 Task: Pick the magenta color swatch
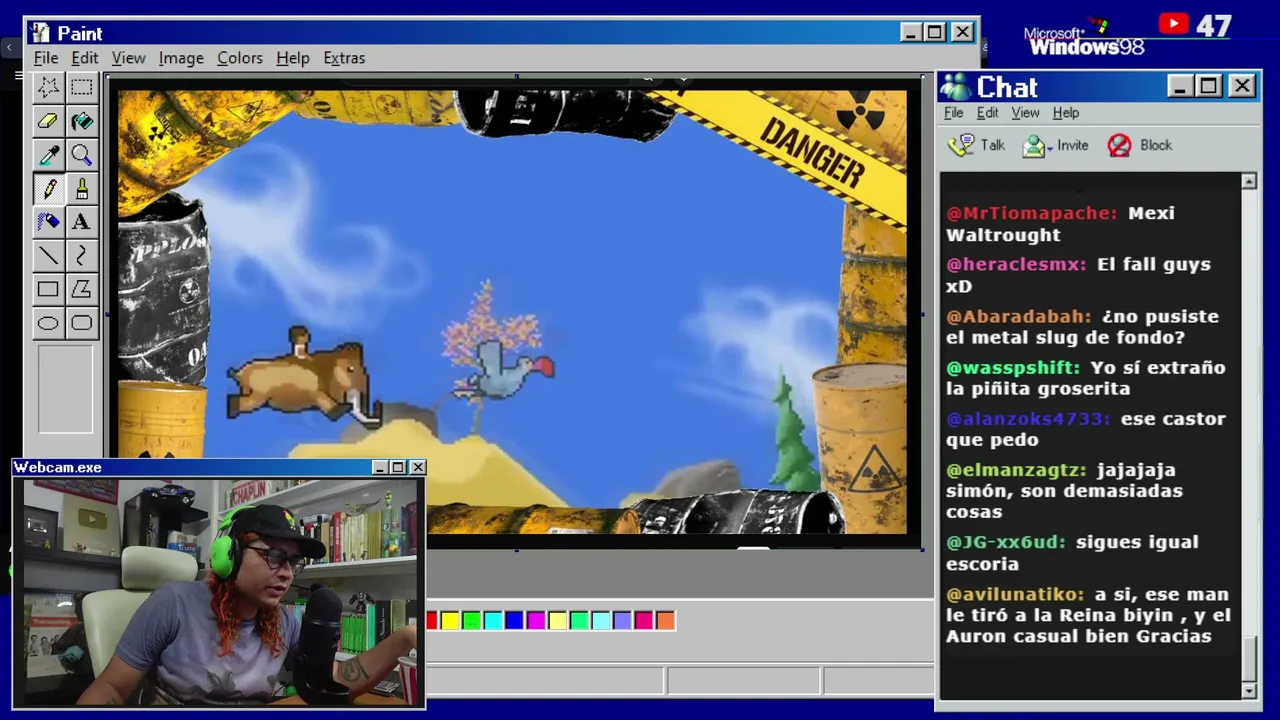coord(536,621)
